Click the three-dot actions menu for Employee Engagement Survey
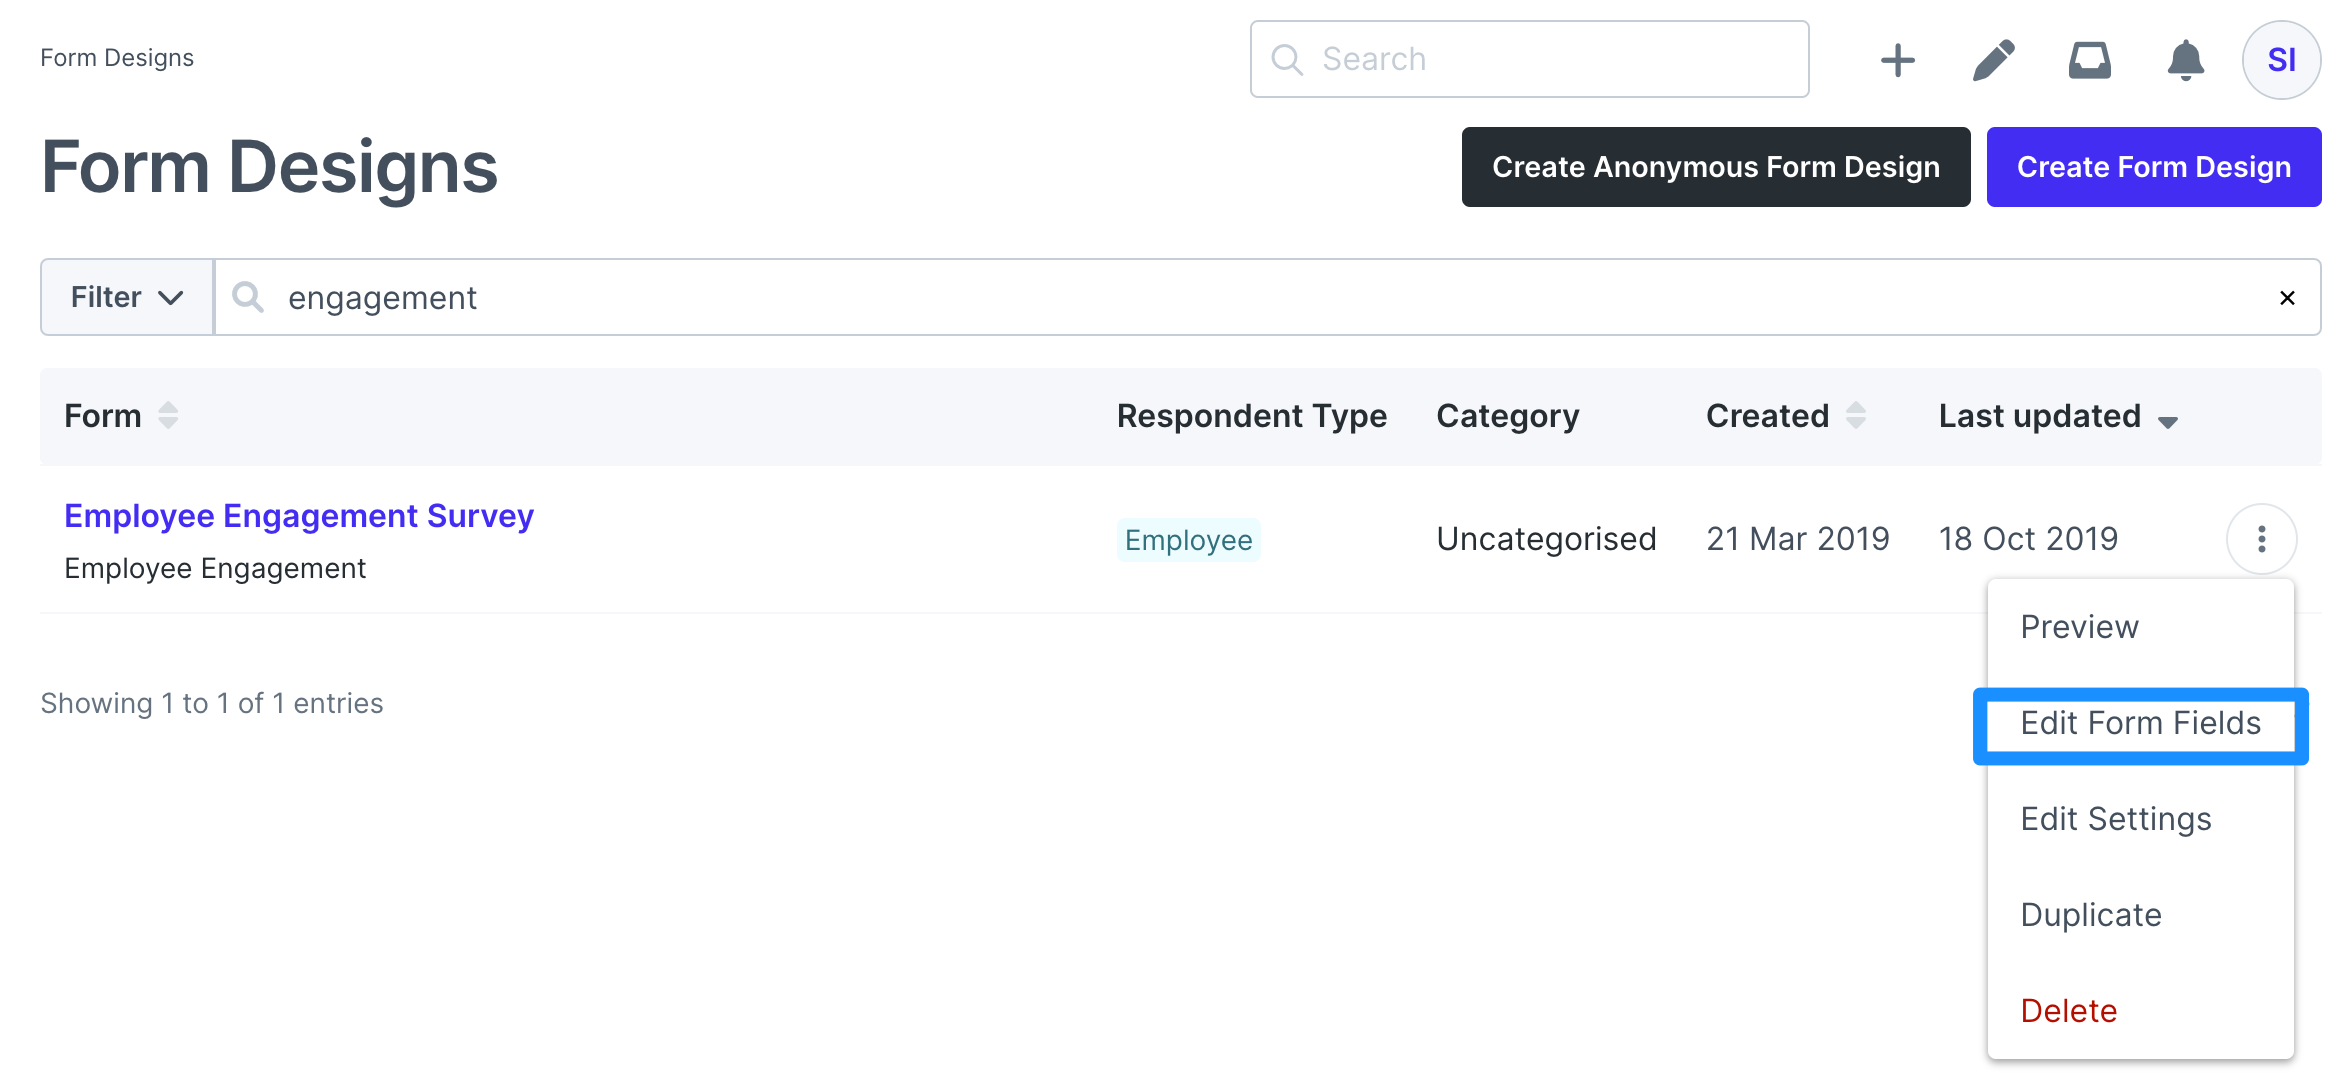The image size is (2336, 1082). pyautogui.click(x=2261, y=539)
